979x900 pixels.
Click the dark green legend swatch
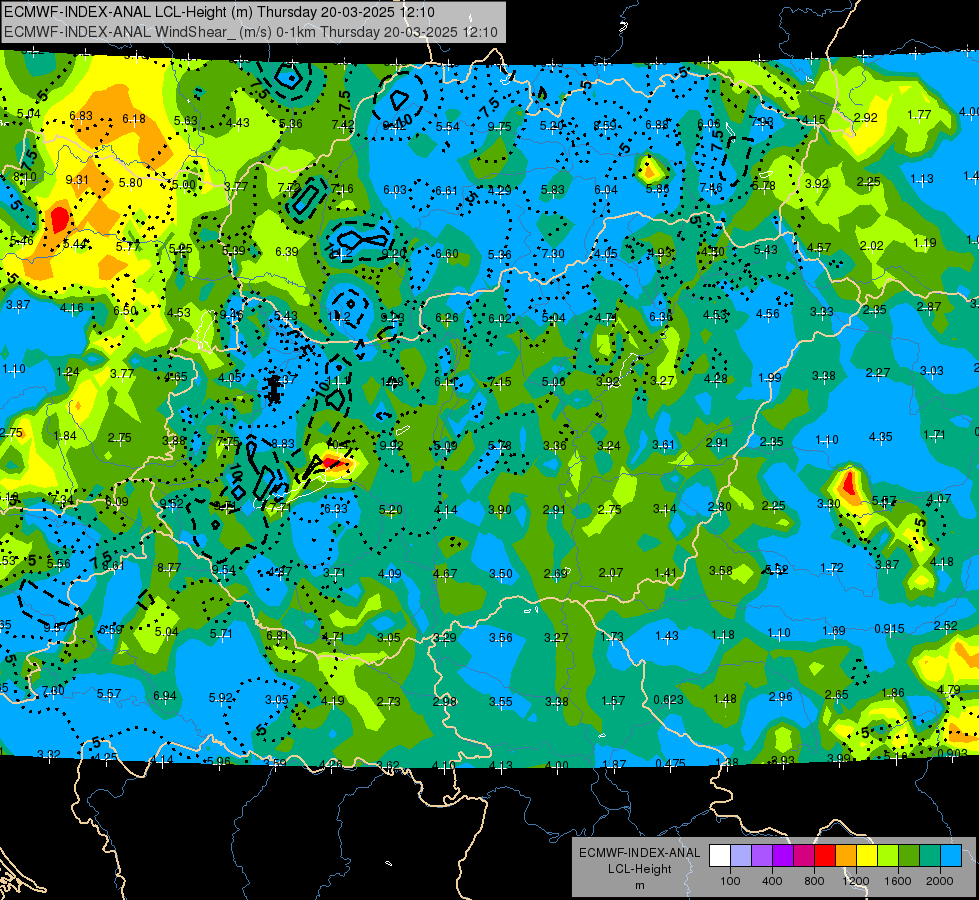click(909, 856)
